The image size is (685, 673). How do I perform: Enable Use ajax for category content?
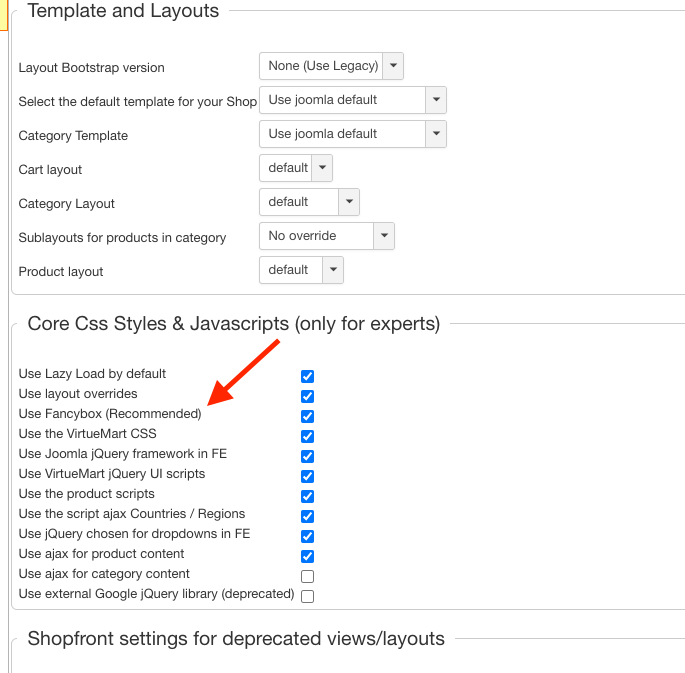pos(307,577)
